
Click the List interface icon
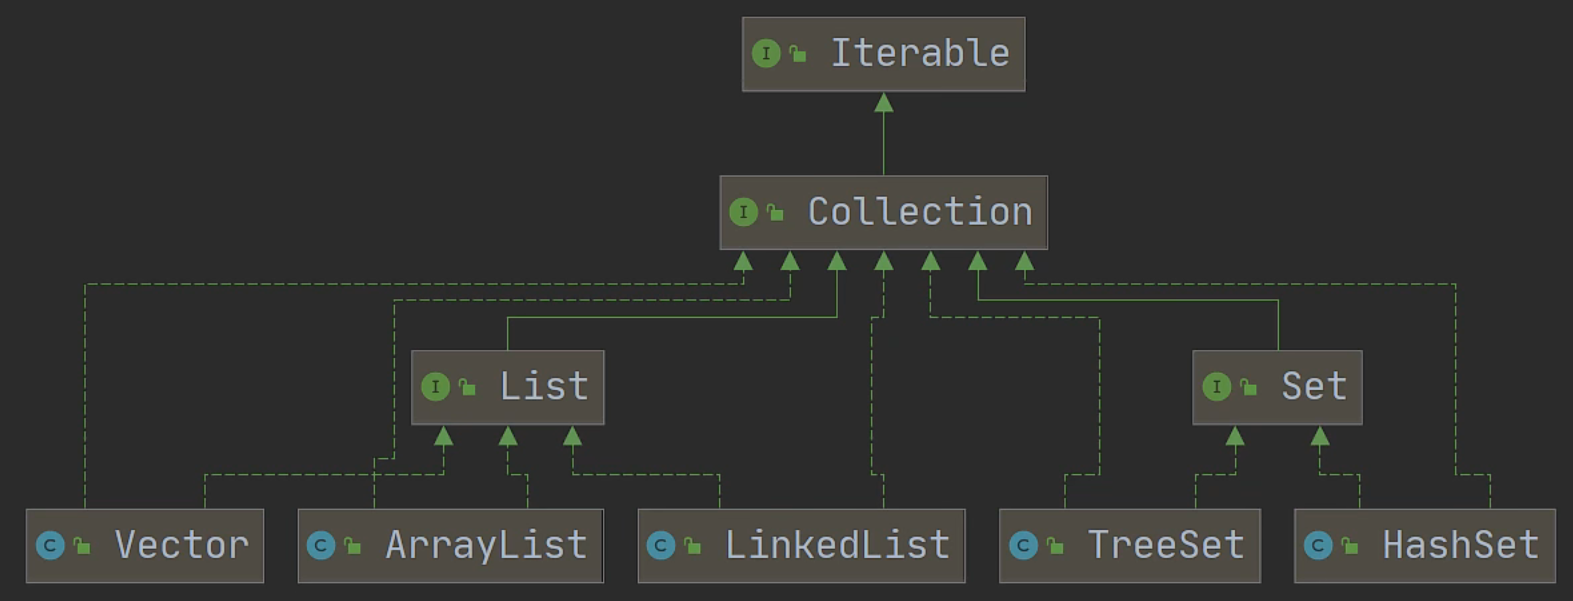pos(435,387)
